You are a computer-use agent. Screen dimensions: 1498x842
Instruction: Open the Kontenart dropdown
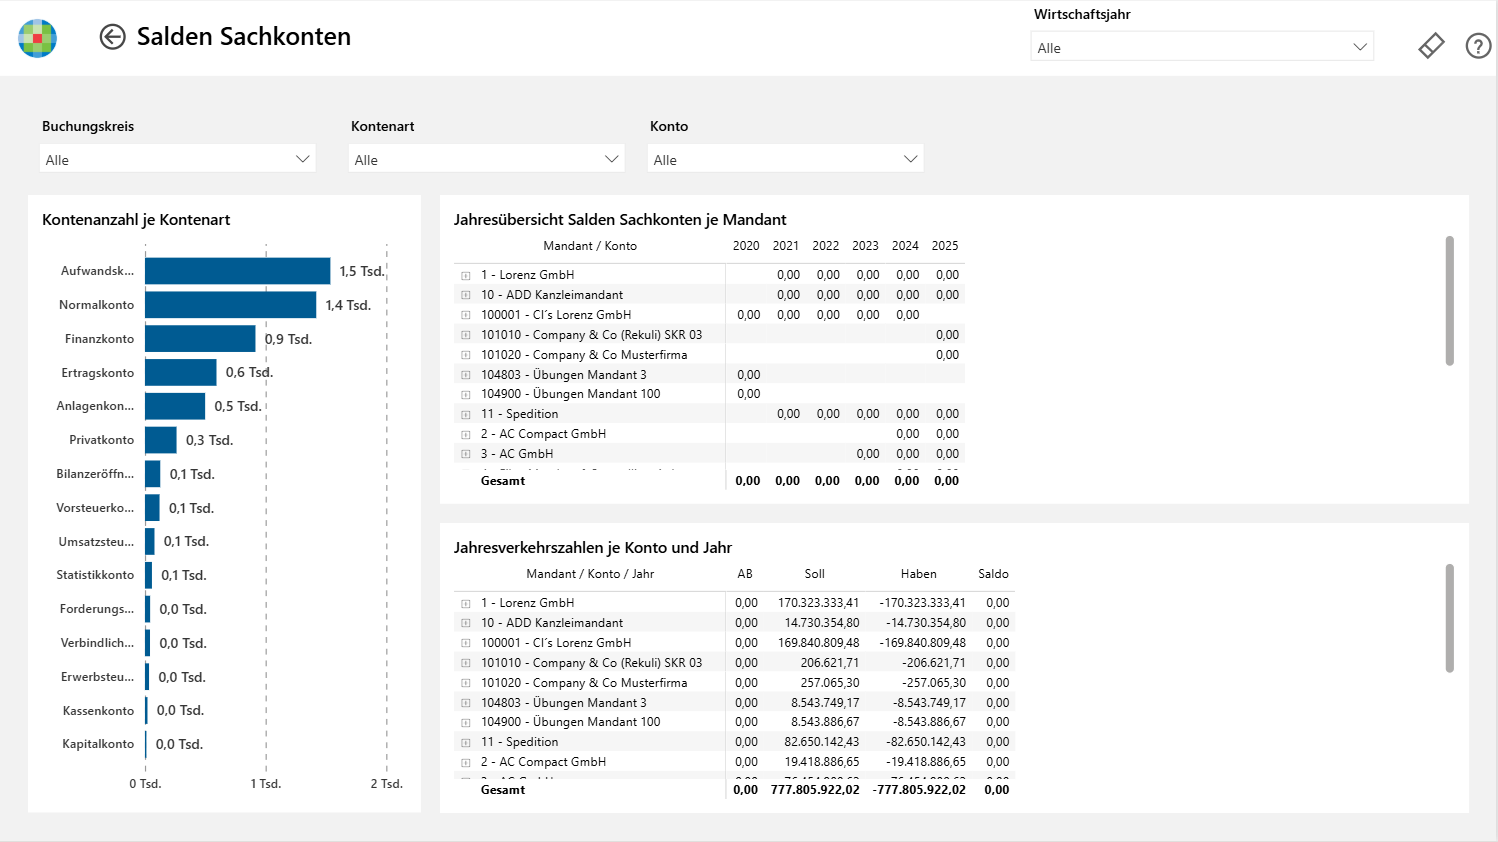[487, 159]
